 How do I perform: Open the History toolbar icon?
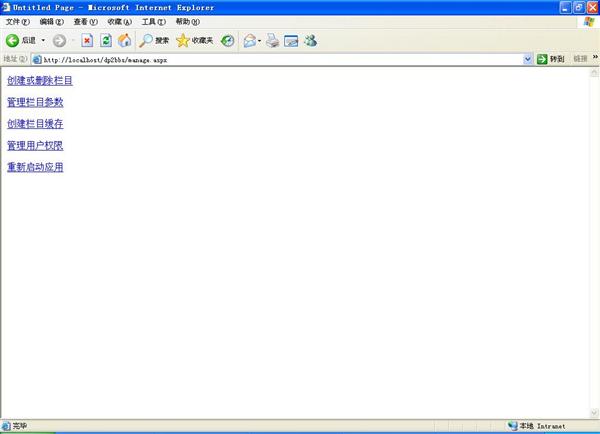point(228,41)
